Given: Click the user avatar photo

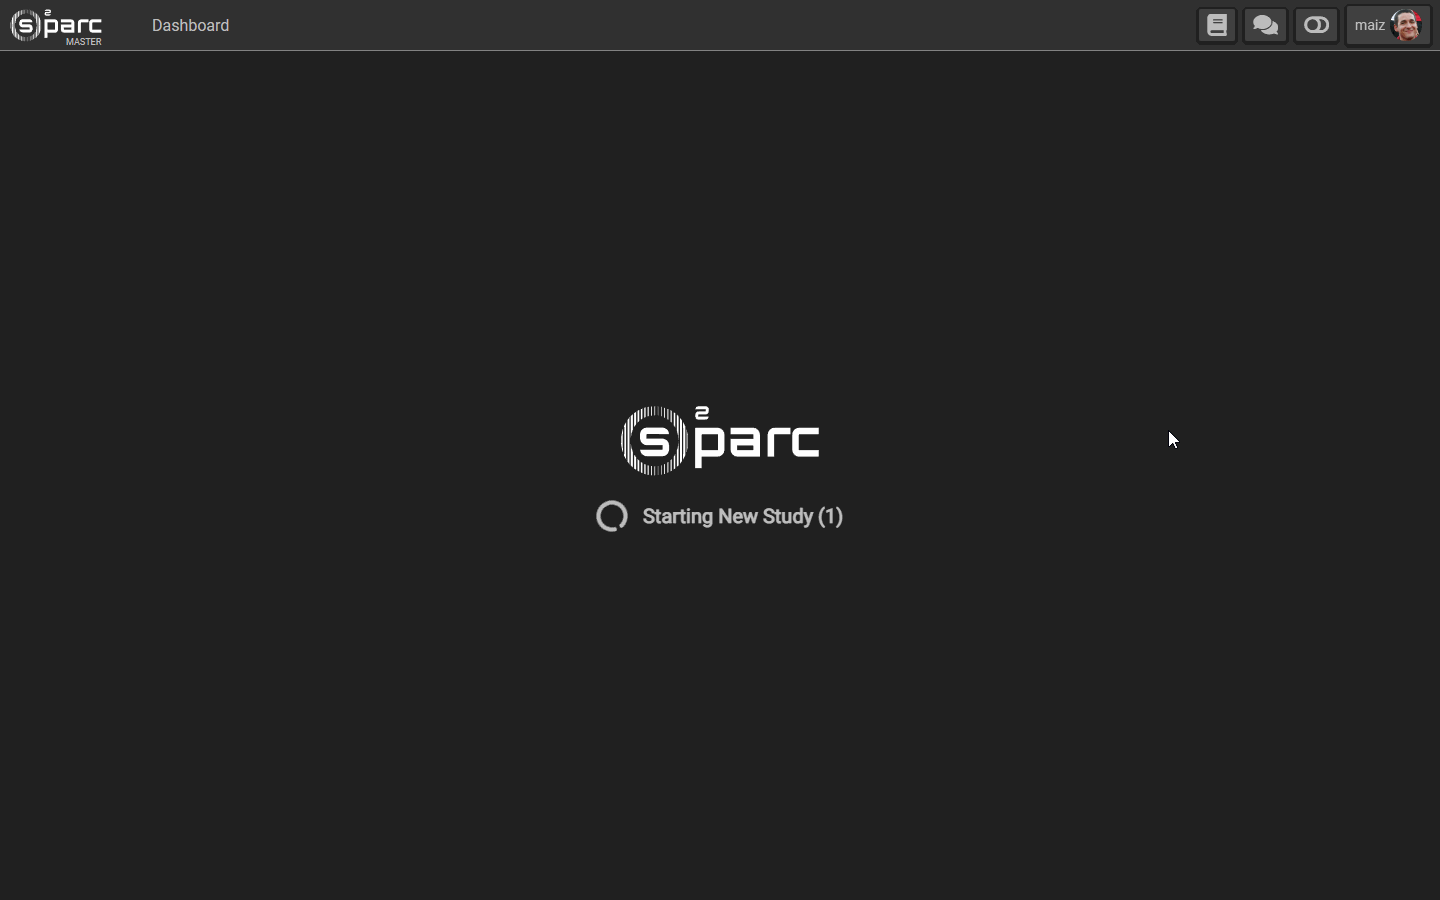Looking at the screenshot, I should (1407, 25).
